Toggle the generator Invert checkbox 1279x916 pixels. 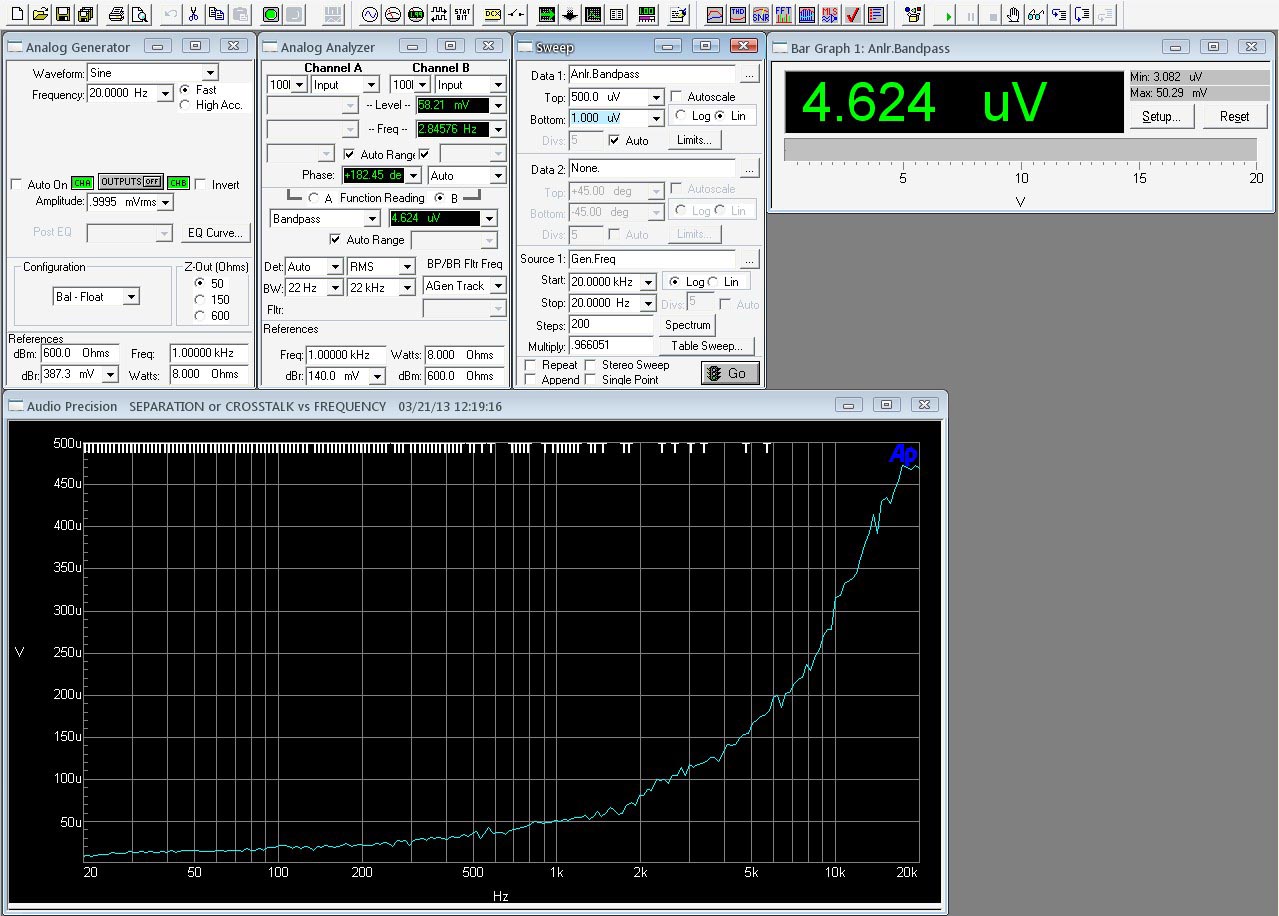[x=201, y=185]
